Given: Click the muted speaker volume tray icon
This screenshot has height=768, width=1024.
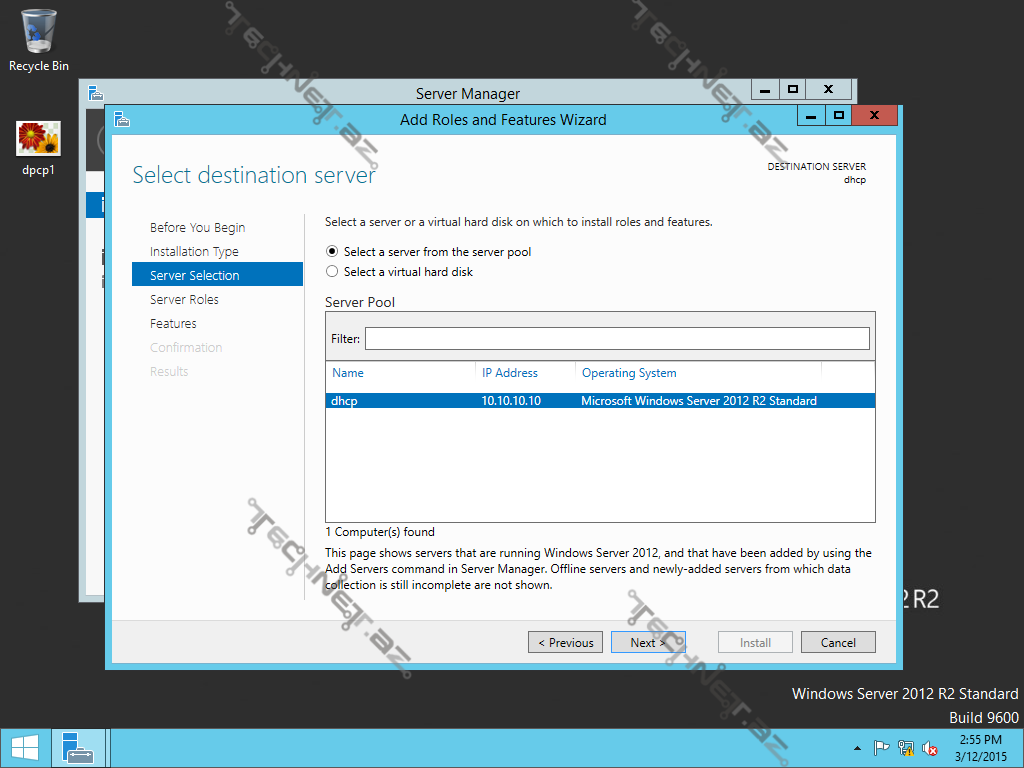Looking at the screenshot, I should 930,748.
